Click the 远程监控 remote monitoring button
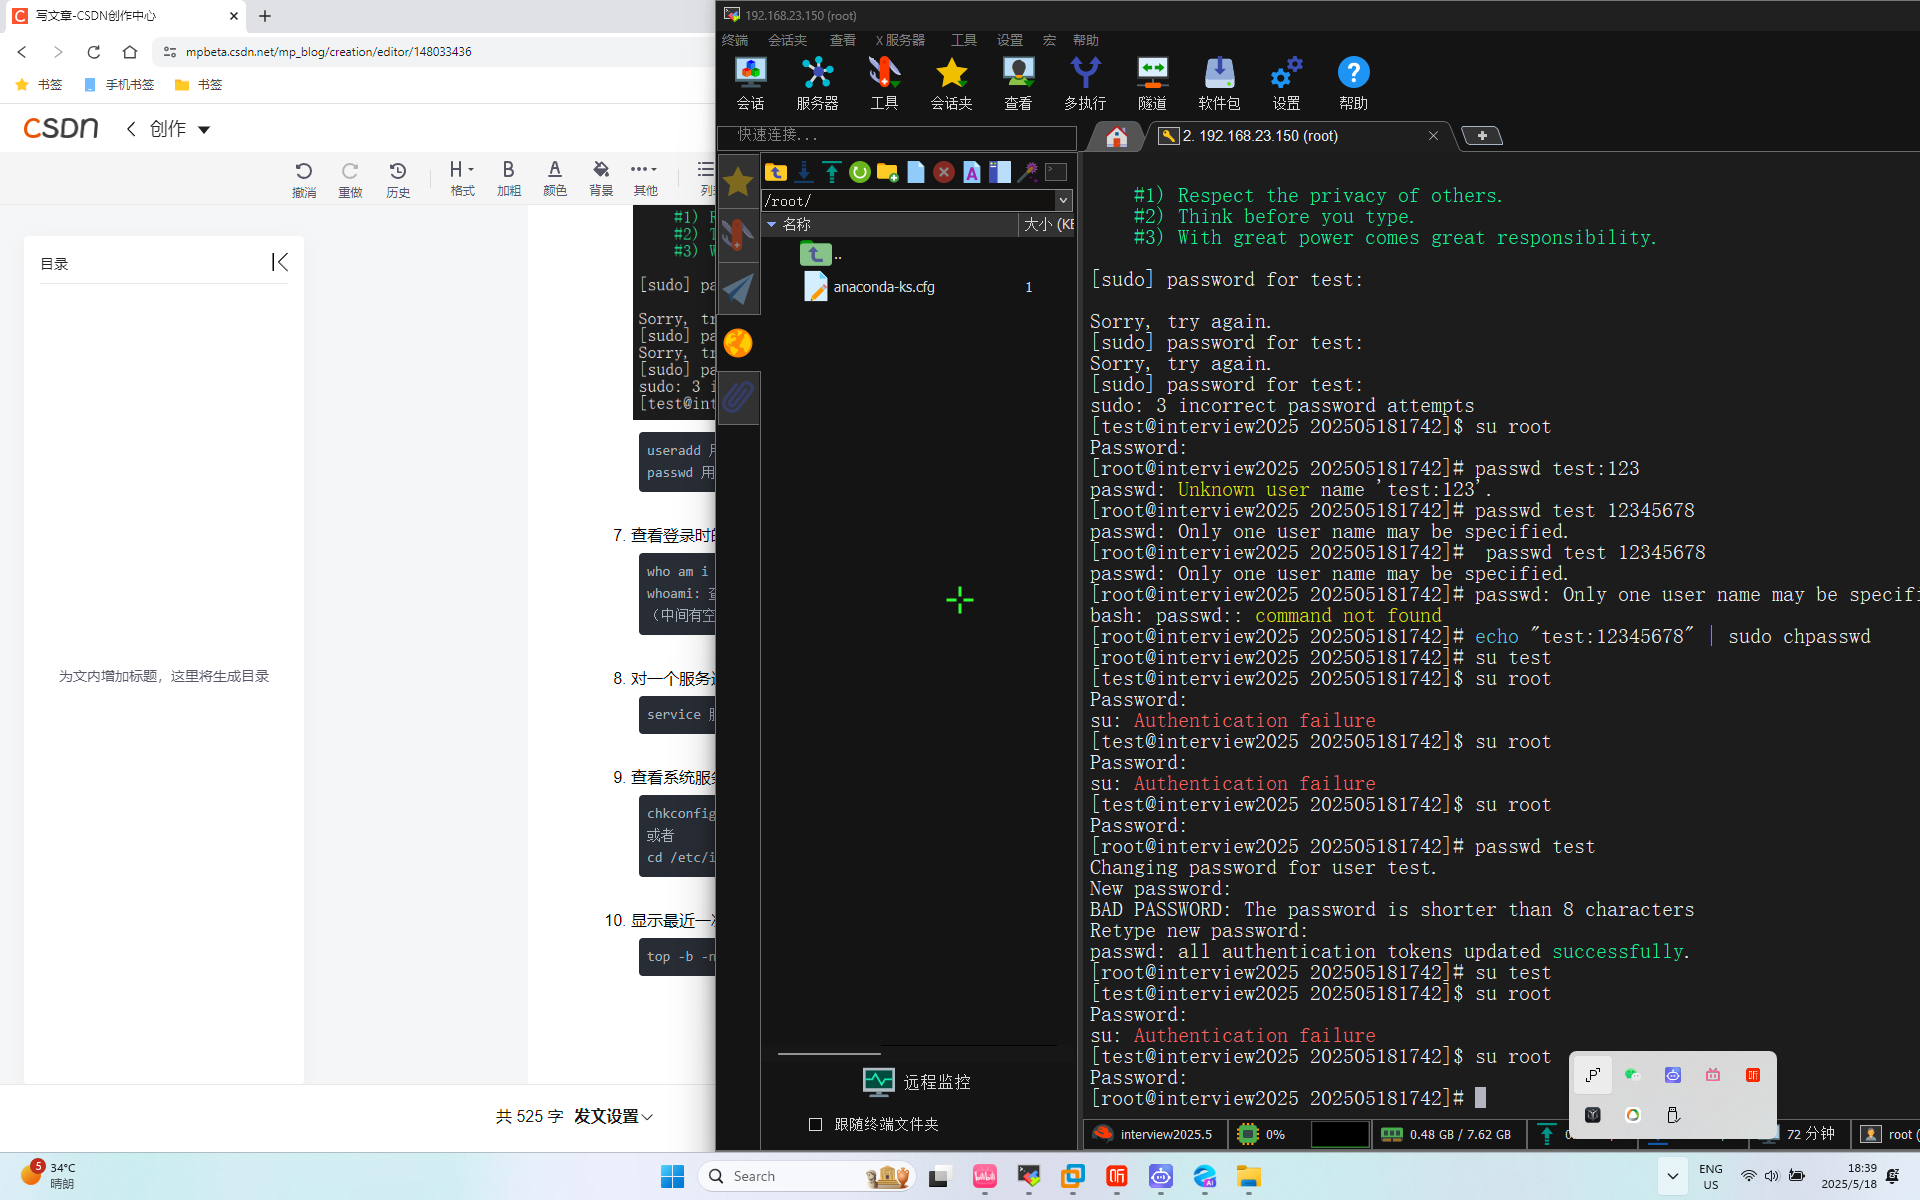 click(917, 1082)
